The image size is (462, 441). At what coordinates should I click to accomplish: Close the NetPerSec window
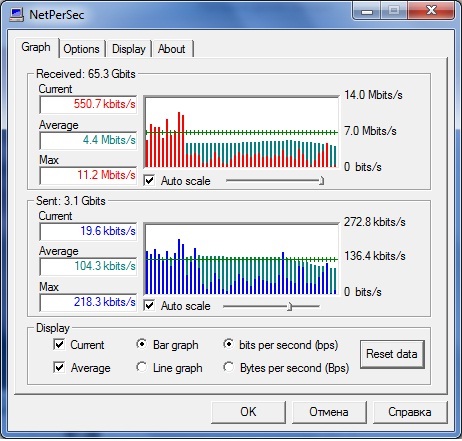click(431, 11)
